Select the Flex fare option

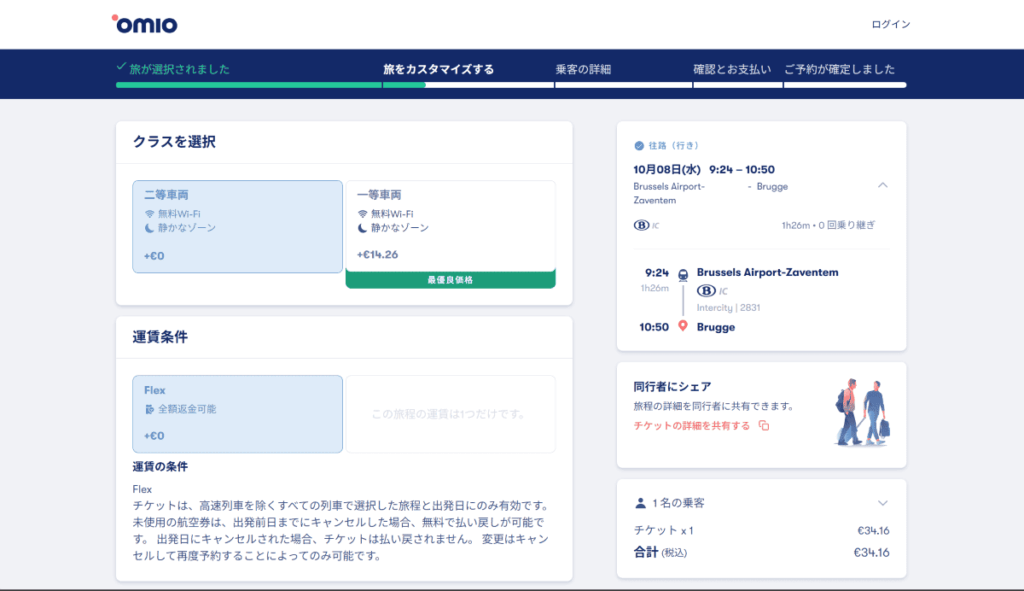click(x=237, y=414)
